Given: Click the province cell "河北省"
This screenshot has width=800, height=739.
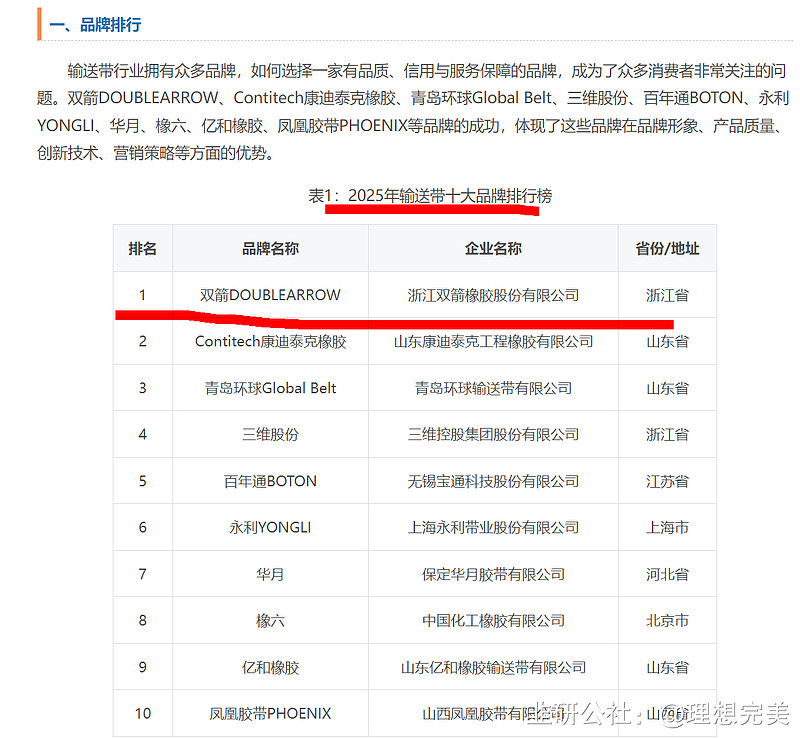Looking at the screenshot, I should pos(667,574).
